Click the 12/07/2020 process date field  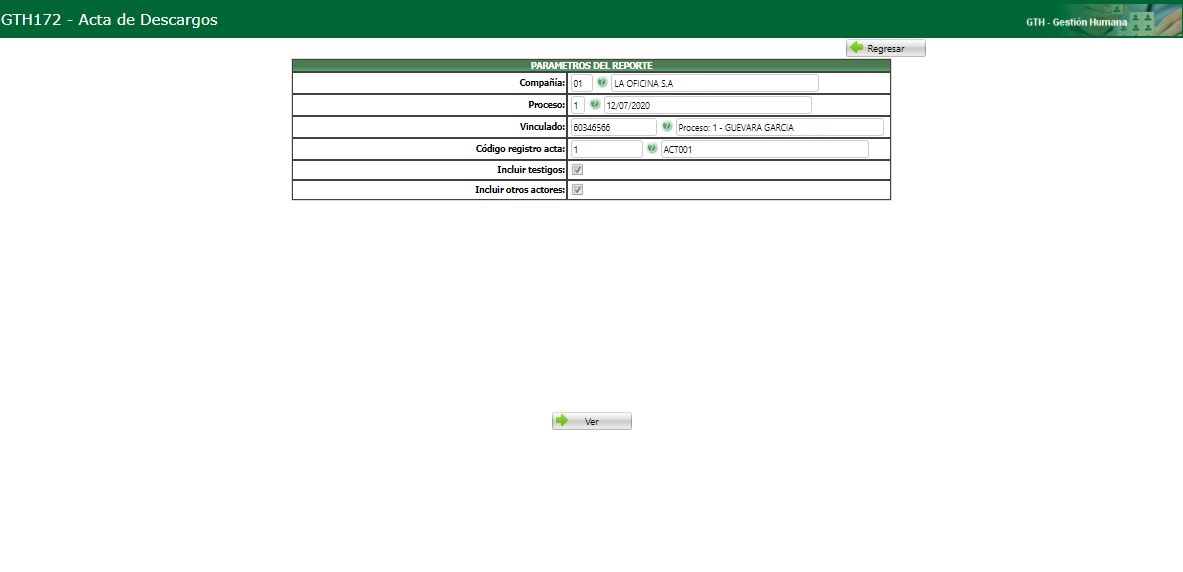click(x=708, y=105)
